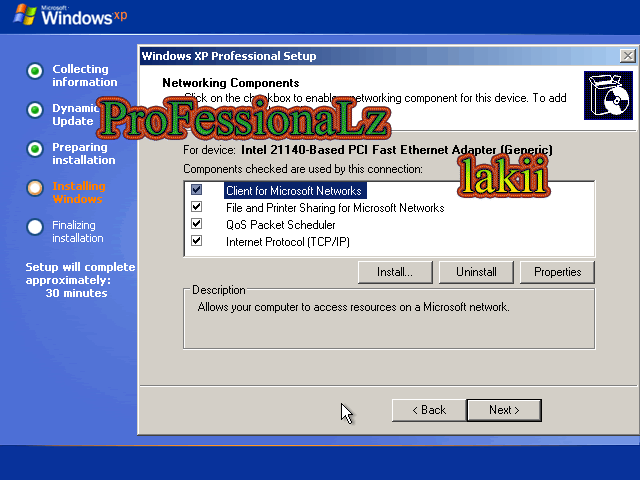This screenshot has width=640, height=480.
Task: Click the Intel 21140-Based adapter device name
Action: coord(396,150)
